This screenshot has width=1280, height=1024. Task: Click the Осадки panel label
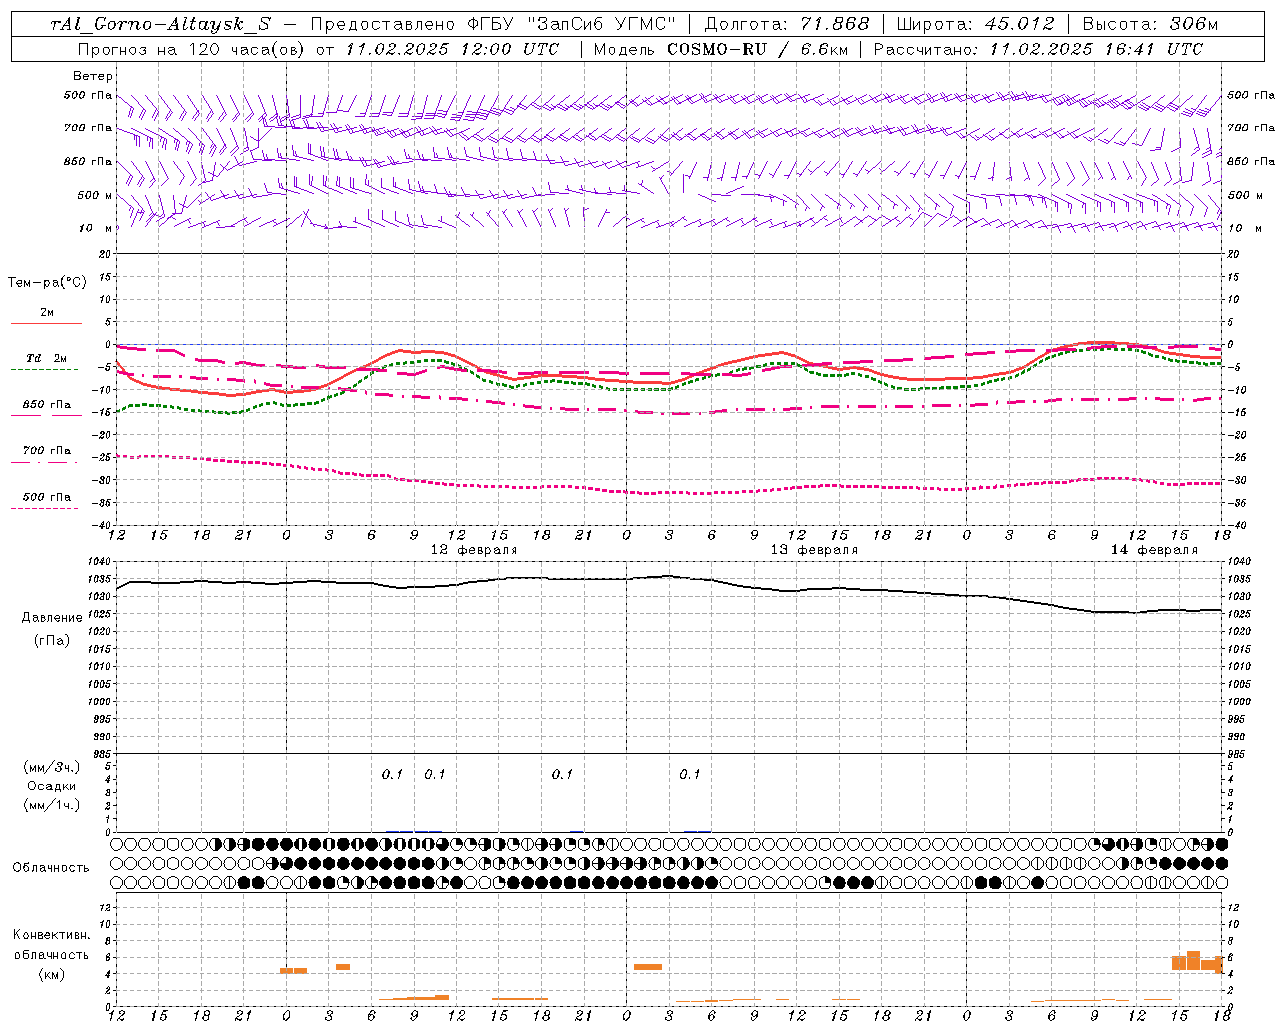tap(52, 786)
